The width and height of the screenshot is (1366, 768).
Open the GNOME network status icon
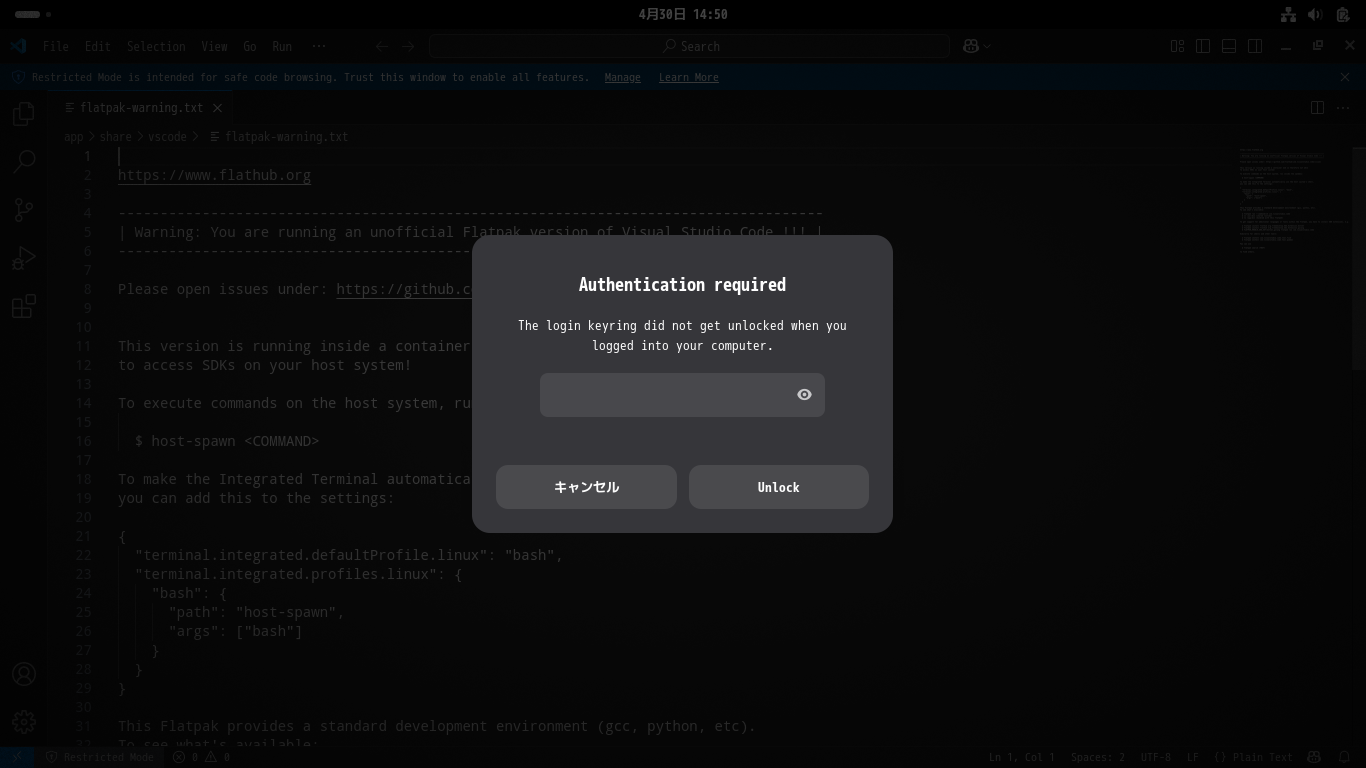[1288, 15]
